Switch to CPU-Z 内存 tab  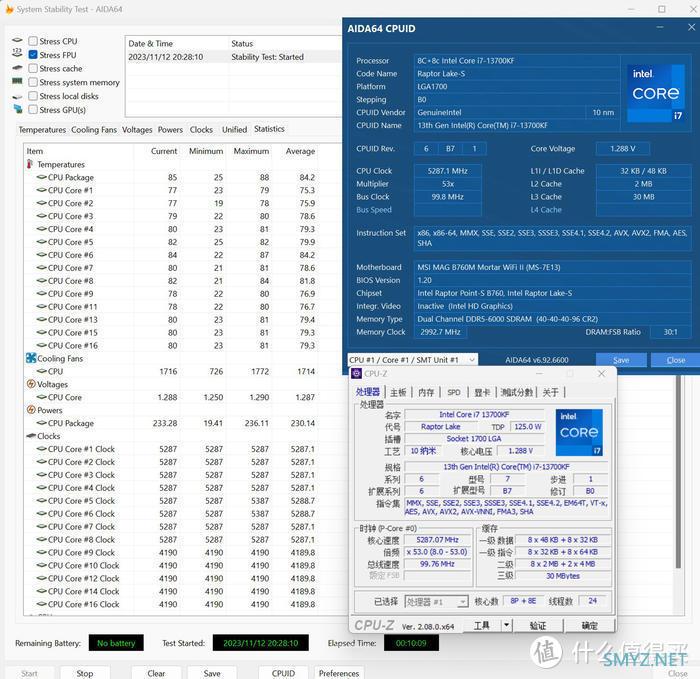[426, 392]
